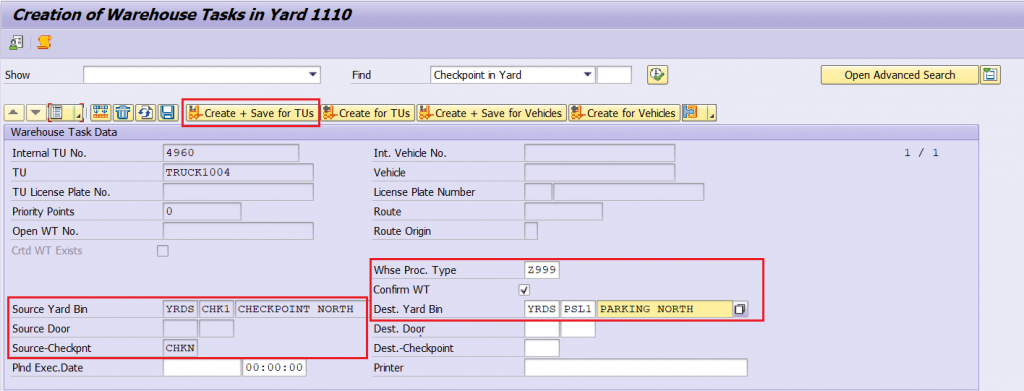Open the last toolbar icon's dropdown menu
The width and height of the screenshot is (1024, 391).
coord(712,115)
